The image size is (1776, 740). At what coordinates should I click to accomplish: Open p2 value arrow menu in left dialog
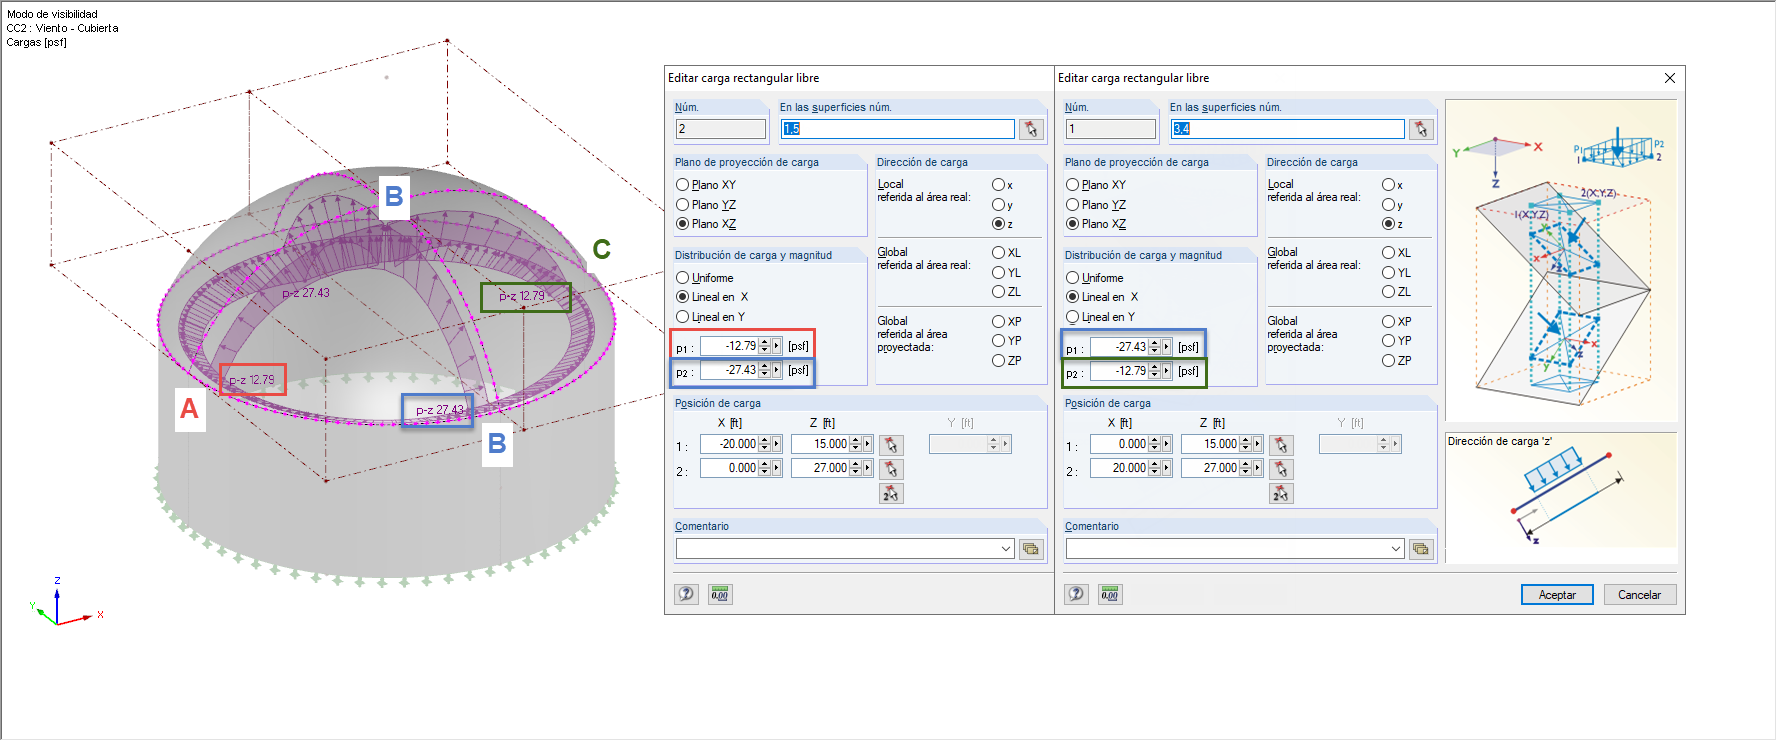(x=776, y=370)
